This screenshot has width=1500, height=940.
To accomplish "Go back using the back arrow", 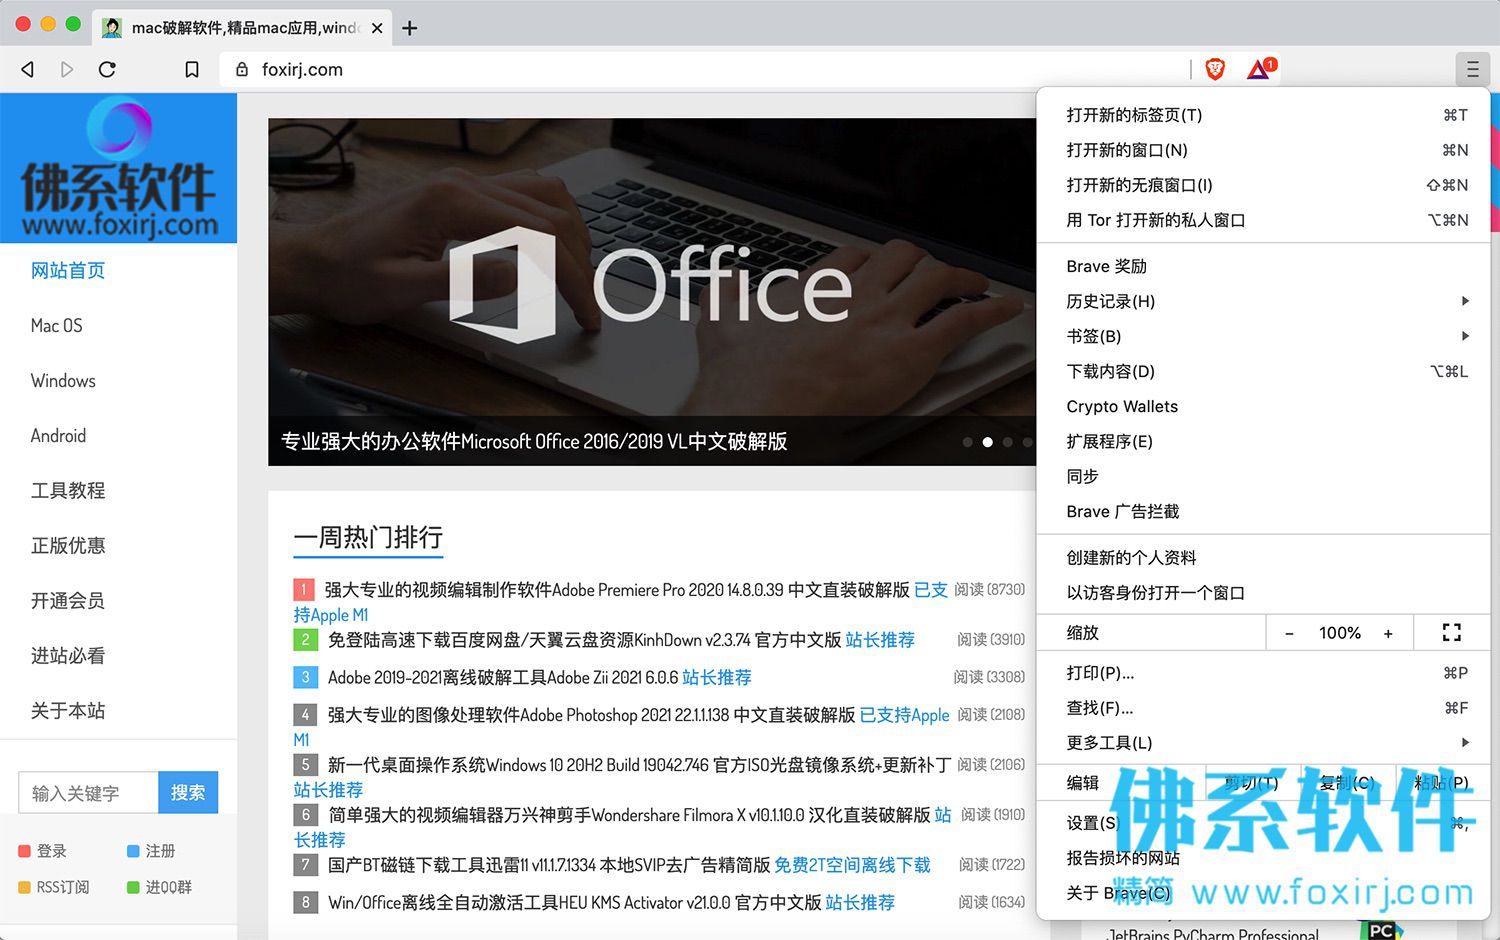I will click(28, 69).
